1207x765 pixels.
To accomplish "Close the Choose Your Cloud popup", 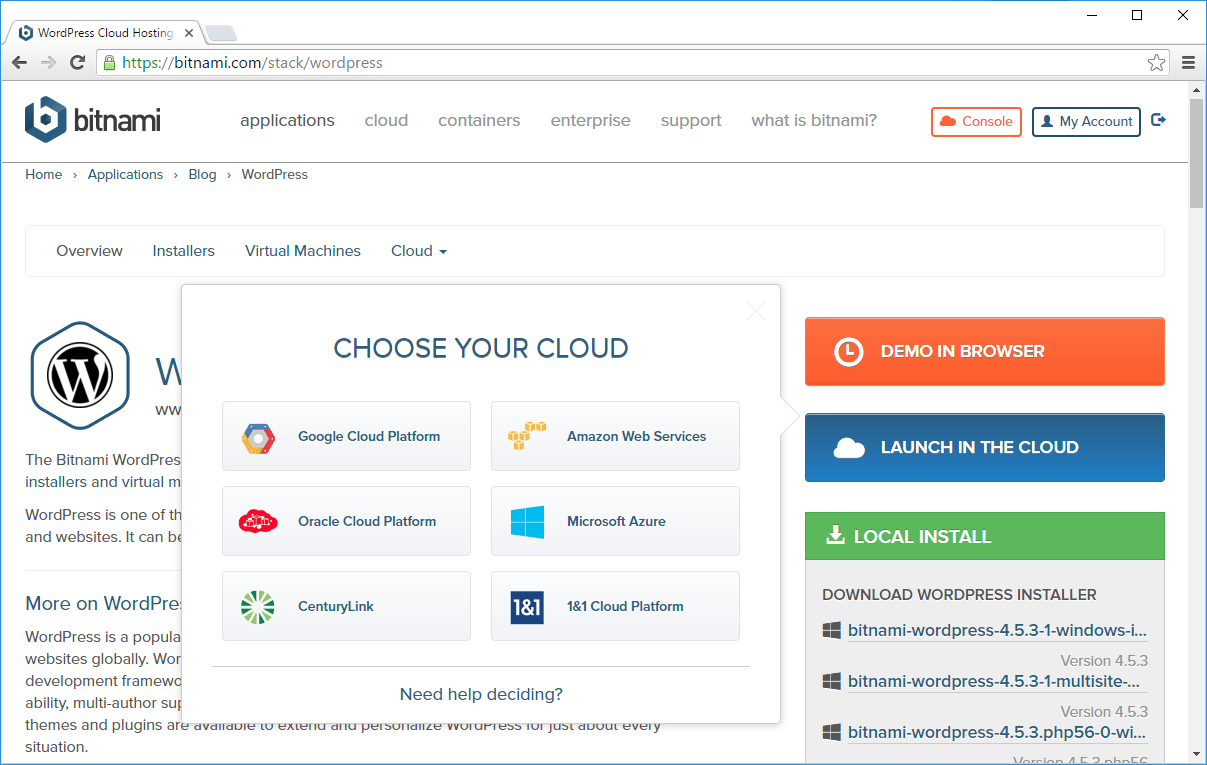I will [x=756, y=311].
